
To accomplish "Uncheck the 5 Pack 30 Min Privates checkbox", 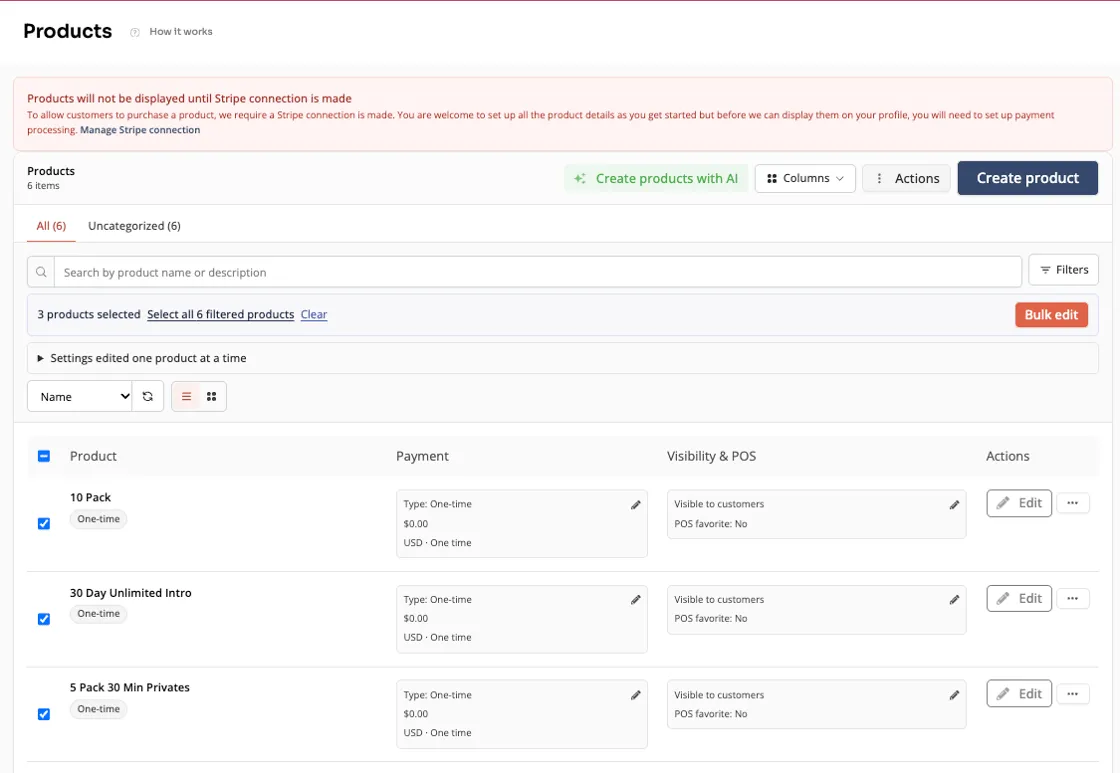I will (x=44, y=714).
